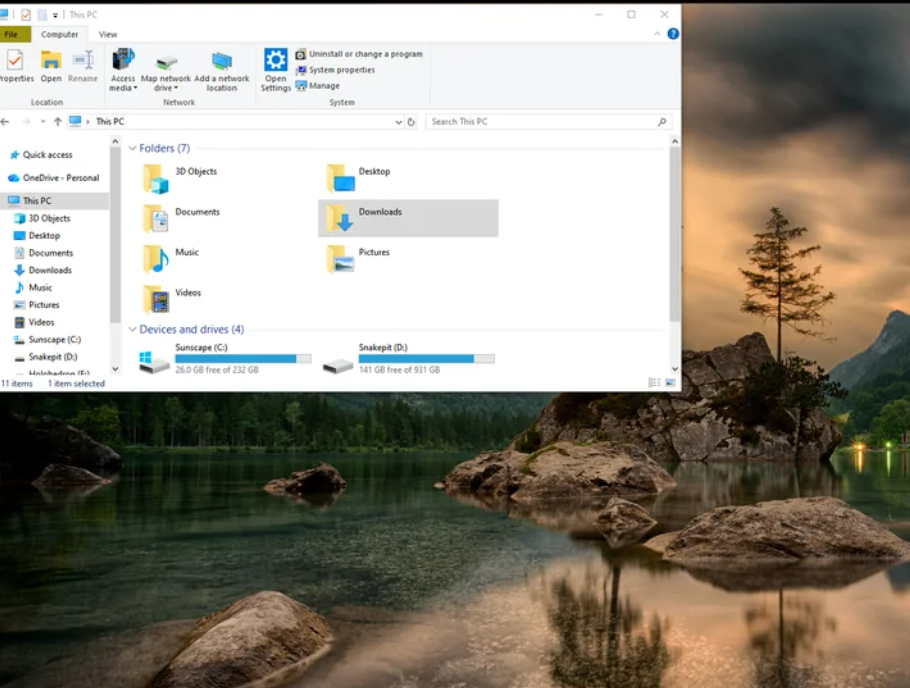Collapse the Devices and drives section
Image resolution: width=910 pixels, height=688 pixels.
132,330
